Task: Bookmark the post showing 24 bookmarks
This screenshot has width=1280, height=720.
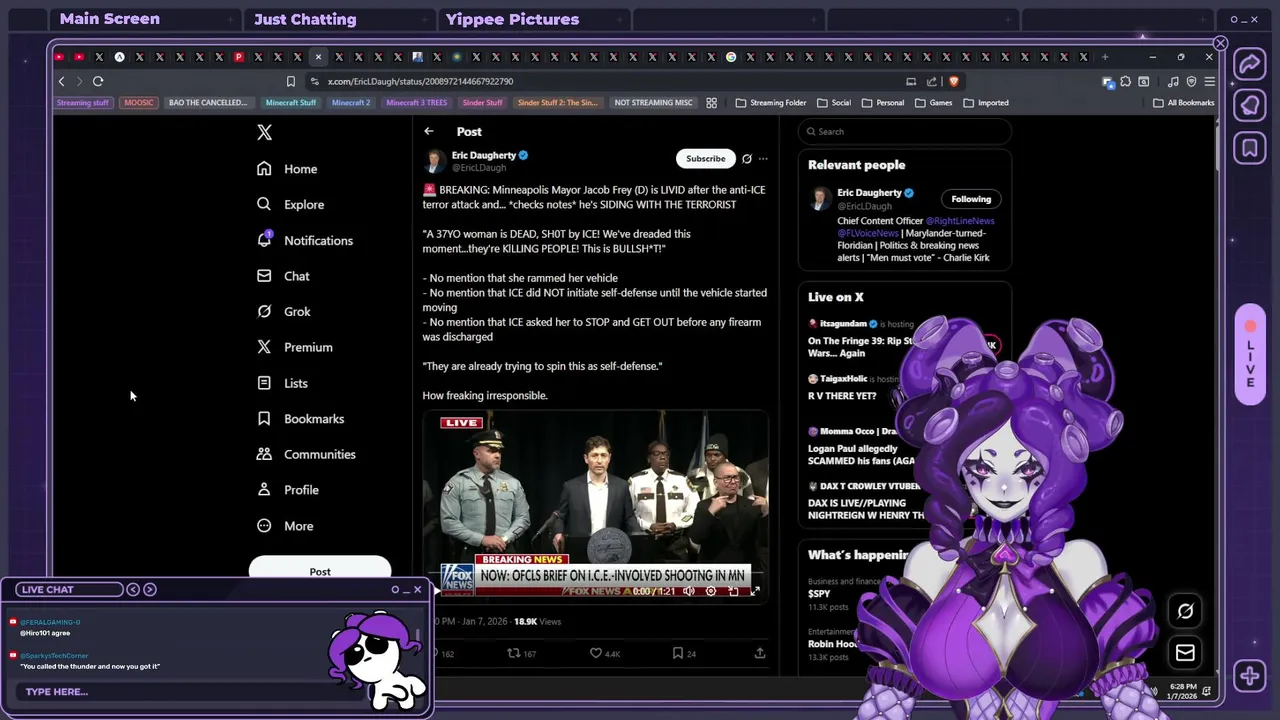Action: click(x=684, y=653)
